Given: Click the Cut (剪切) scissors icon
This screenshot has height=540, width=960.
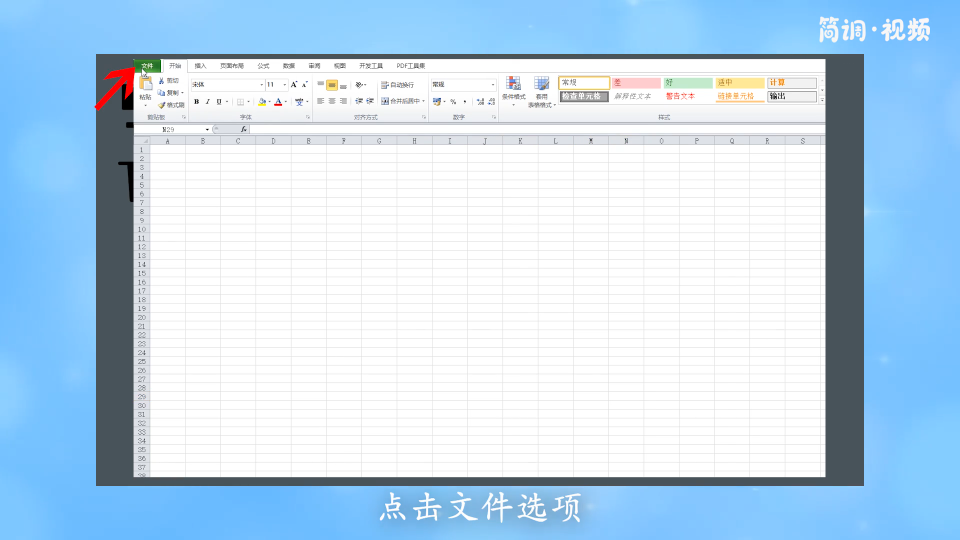Looking at the screenshot, I should coord(162,81).
